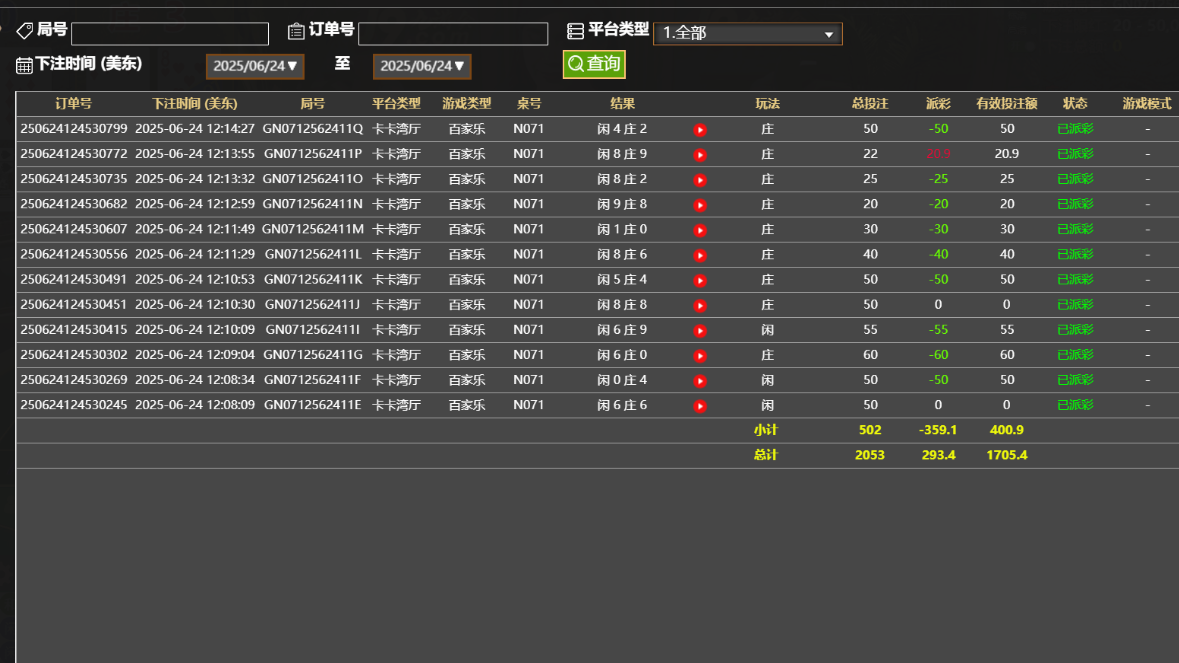Click the green 查询 search button
1179x663 pixels.
594,65
